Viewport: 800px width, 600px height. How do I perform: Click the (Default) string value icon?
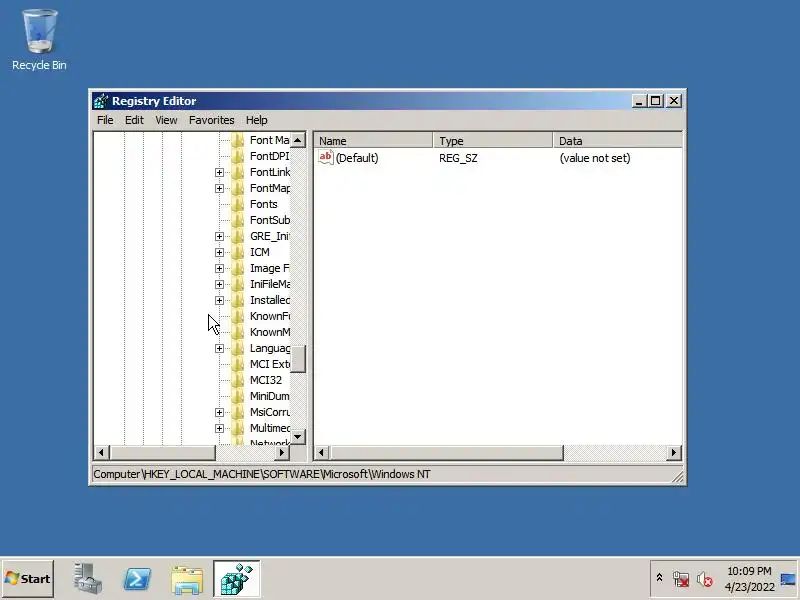[x=326, y=157]
